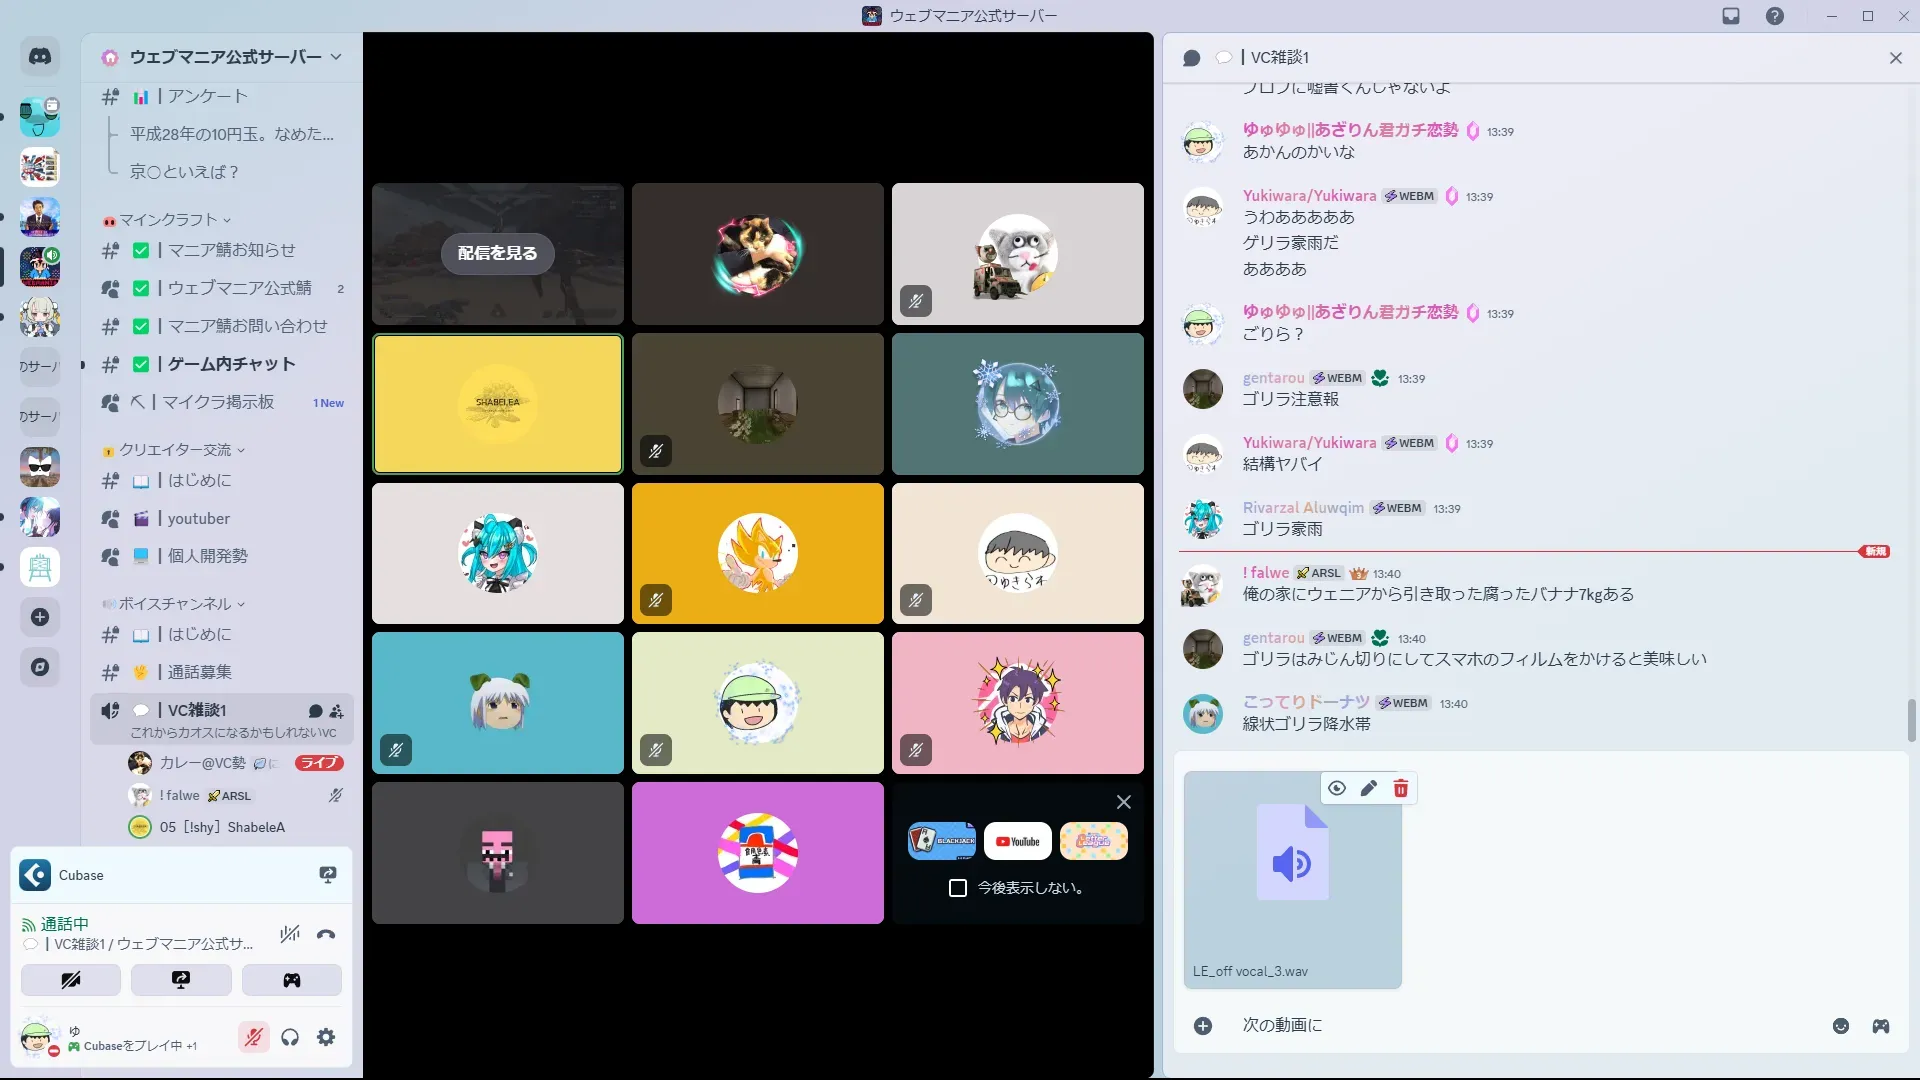Open Explore Discoverable Servers compass icon
The width and height of the screenshot is (1920, 1080).
(40, 667)
